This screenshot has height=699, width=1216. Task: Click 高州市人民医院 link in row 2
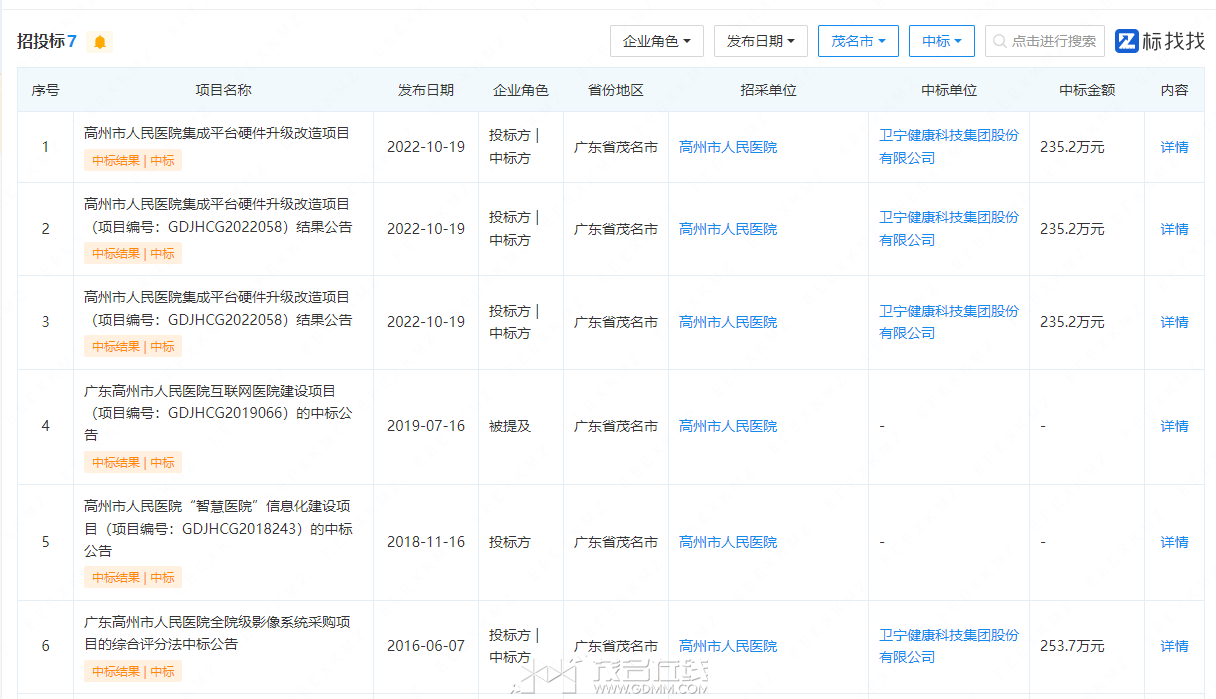click(728, 229)
